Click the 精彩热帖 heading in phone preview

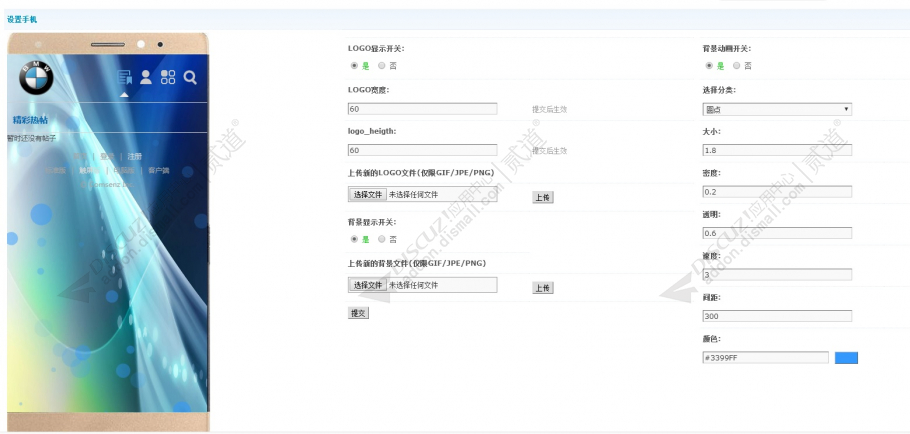[x=30, y=120]
